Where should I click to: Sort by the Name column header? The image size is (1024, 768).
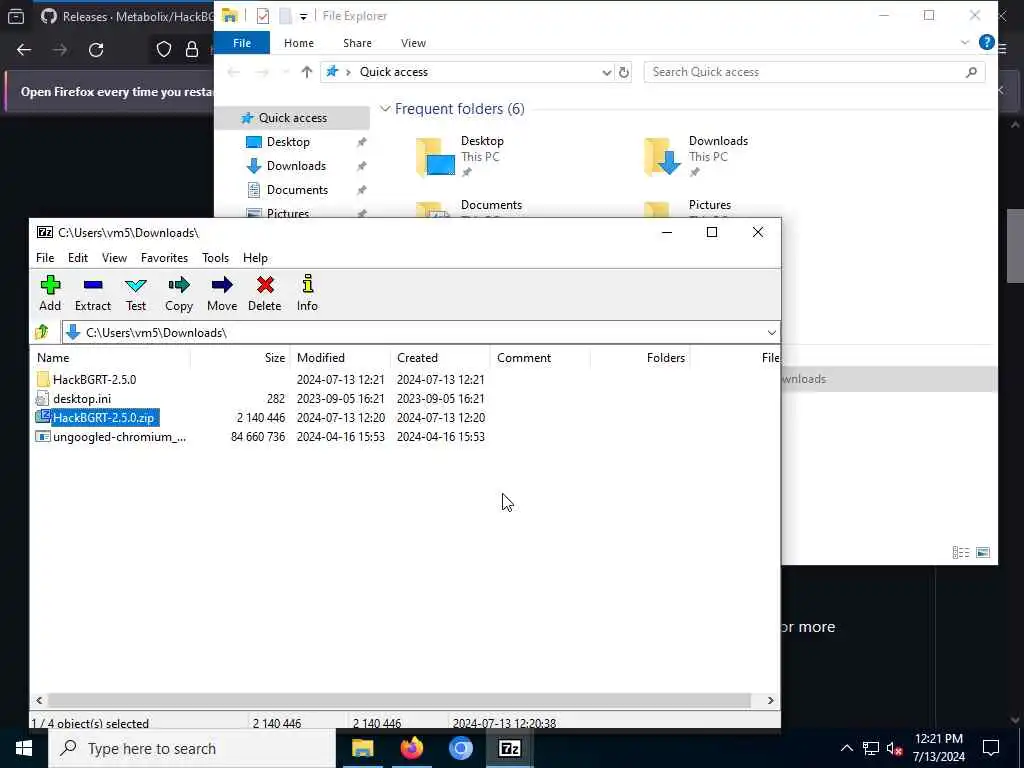tap(110, 358)
